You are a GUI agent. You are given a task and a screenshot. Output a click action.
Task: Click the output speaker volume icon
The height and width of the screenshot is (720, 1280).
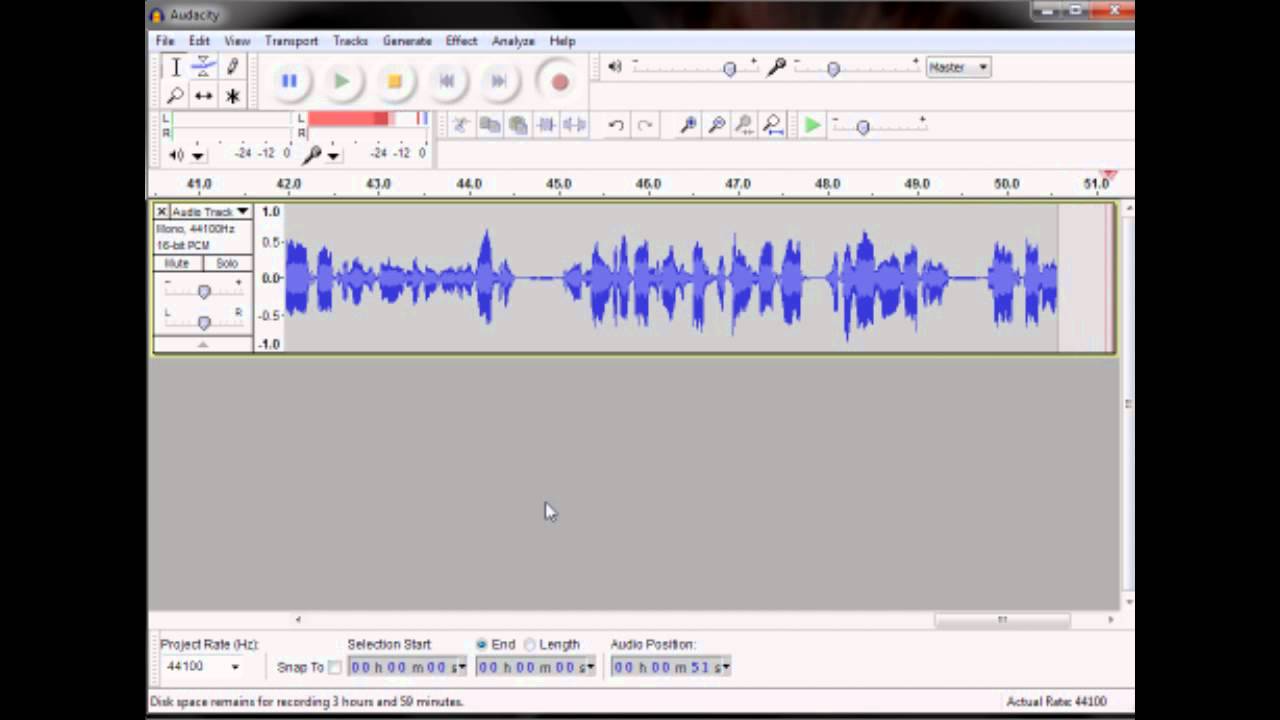pyautogui.click(x=615, y=67)
